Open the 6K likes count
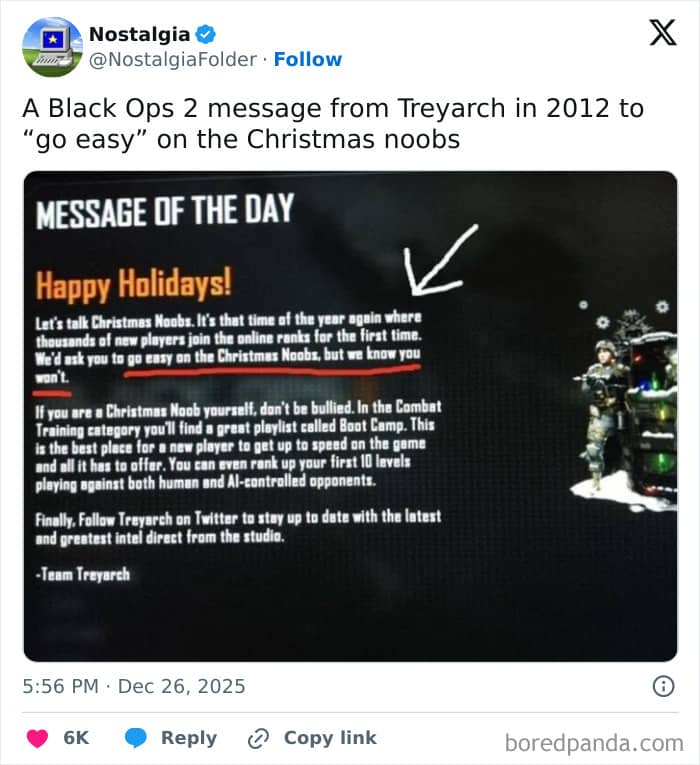 click(76, 738)
